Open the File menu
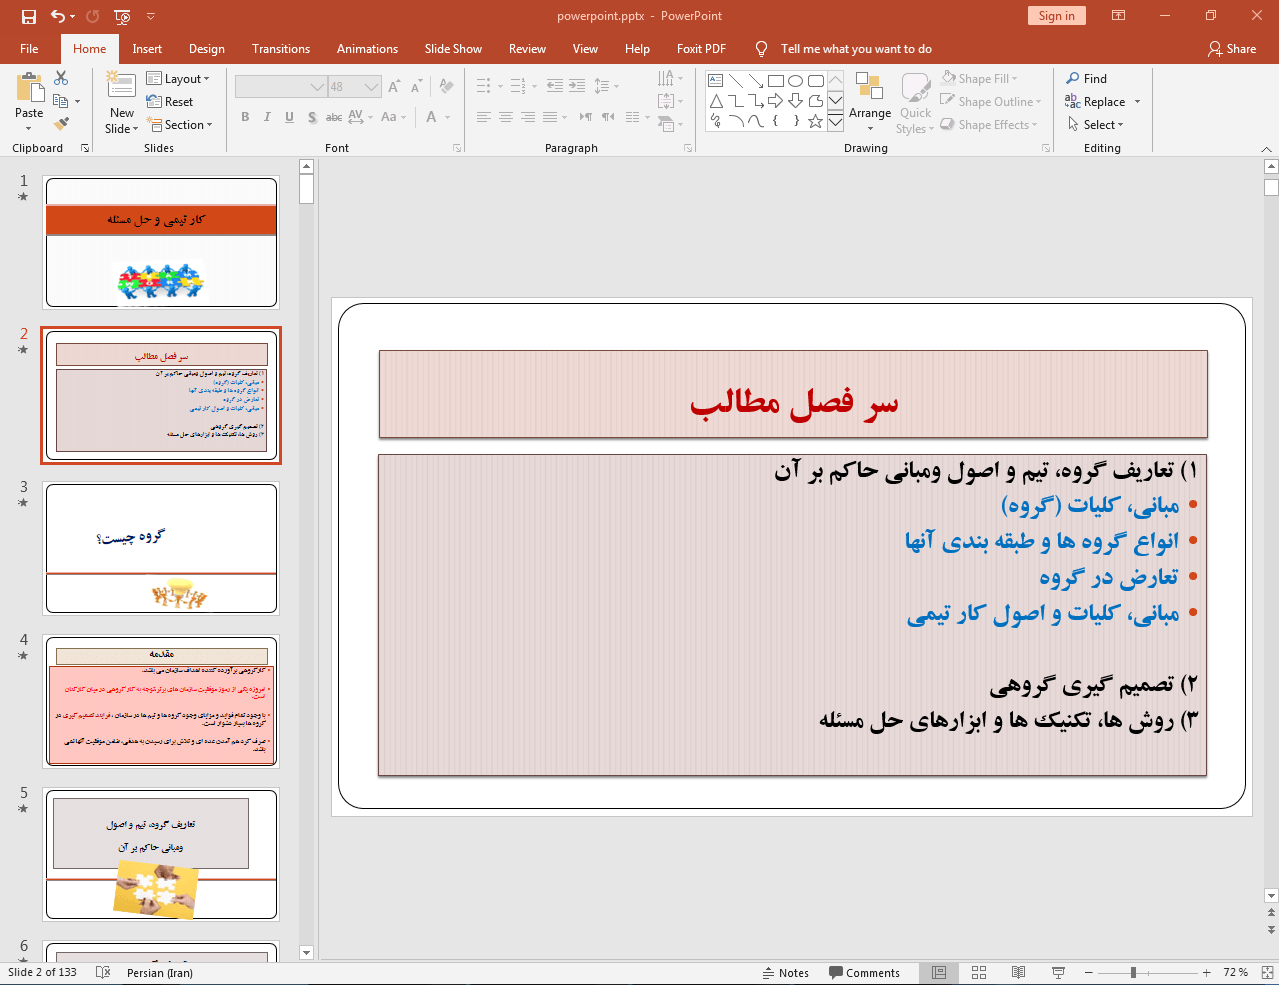 click(x=29, y=49)
